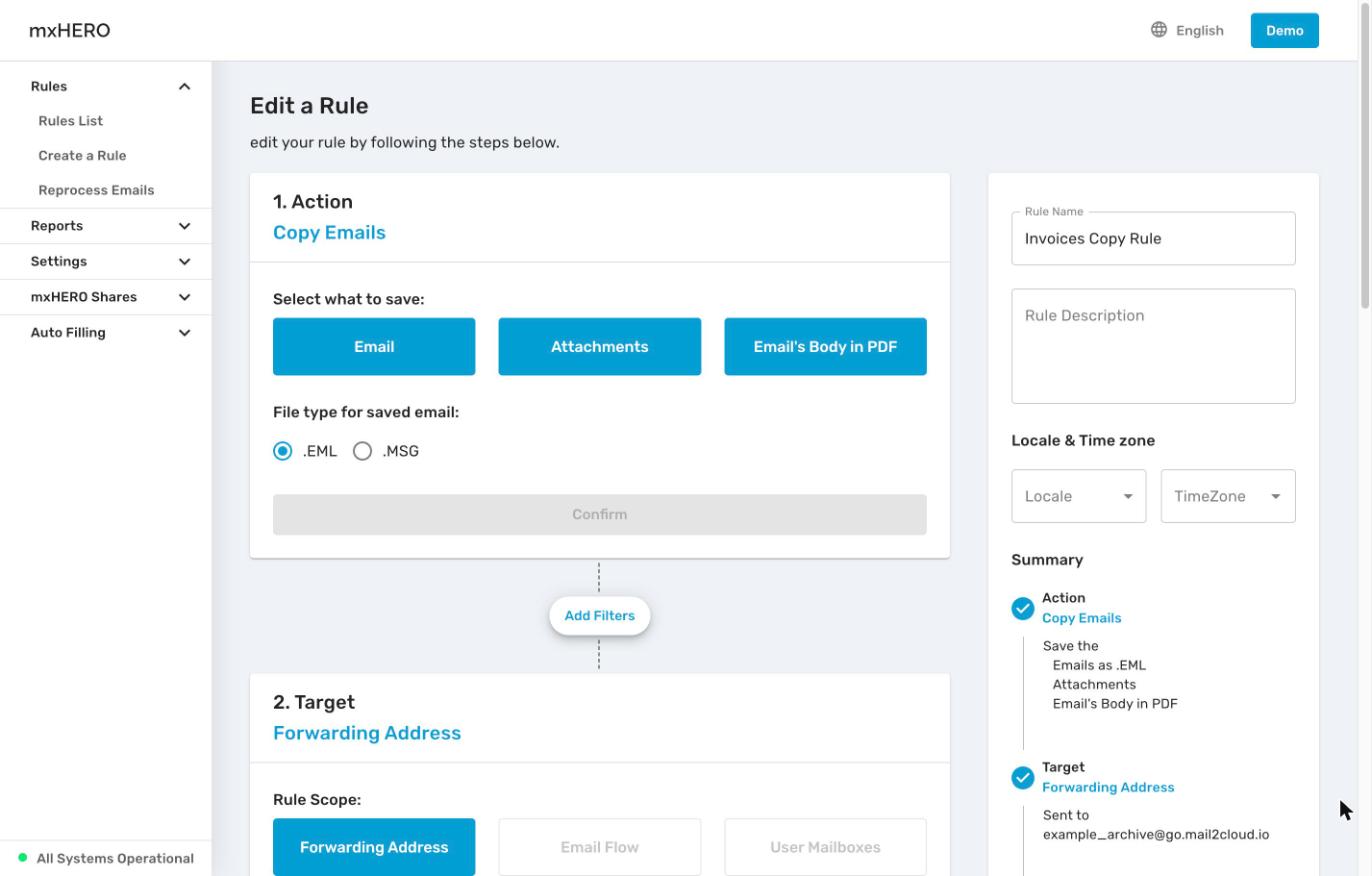1372x876 pixels.
Task: Click the mxHERO logo
Action: [x=70, y=30]
